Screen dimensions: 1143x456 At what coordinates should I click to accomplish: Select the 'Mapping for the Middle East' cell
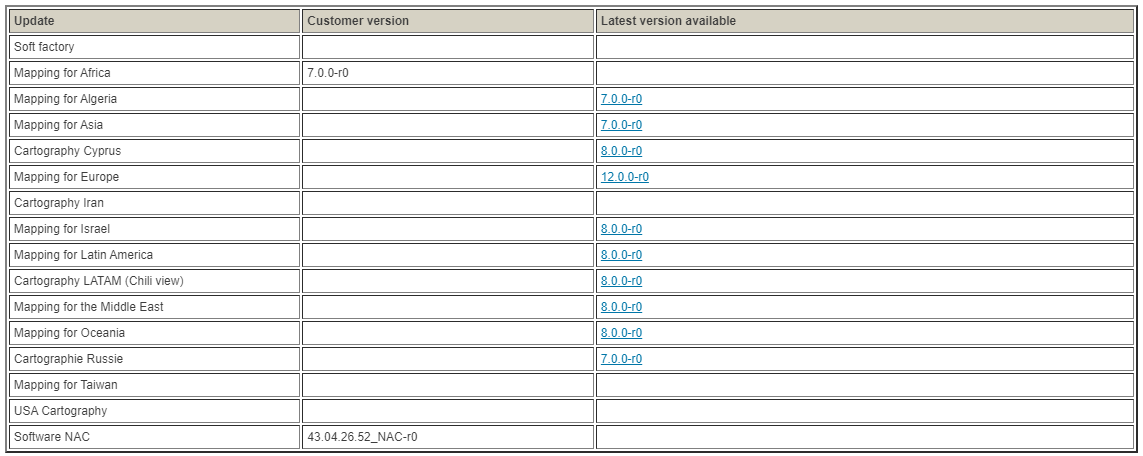point(155,307)
